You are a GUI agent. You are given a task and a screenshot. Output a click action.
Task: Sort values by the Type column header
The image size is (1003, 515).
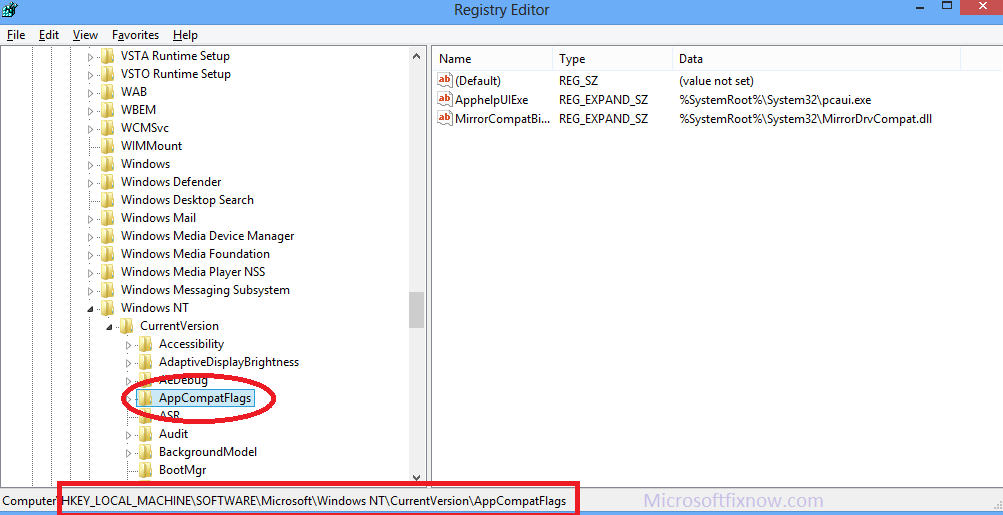612,59
